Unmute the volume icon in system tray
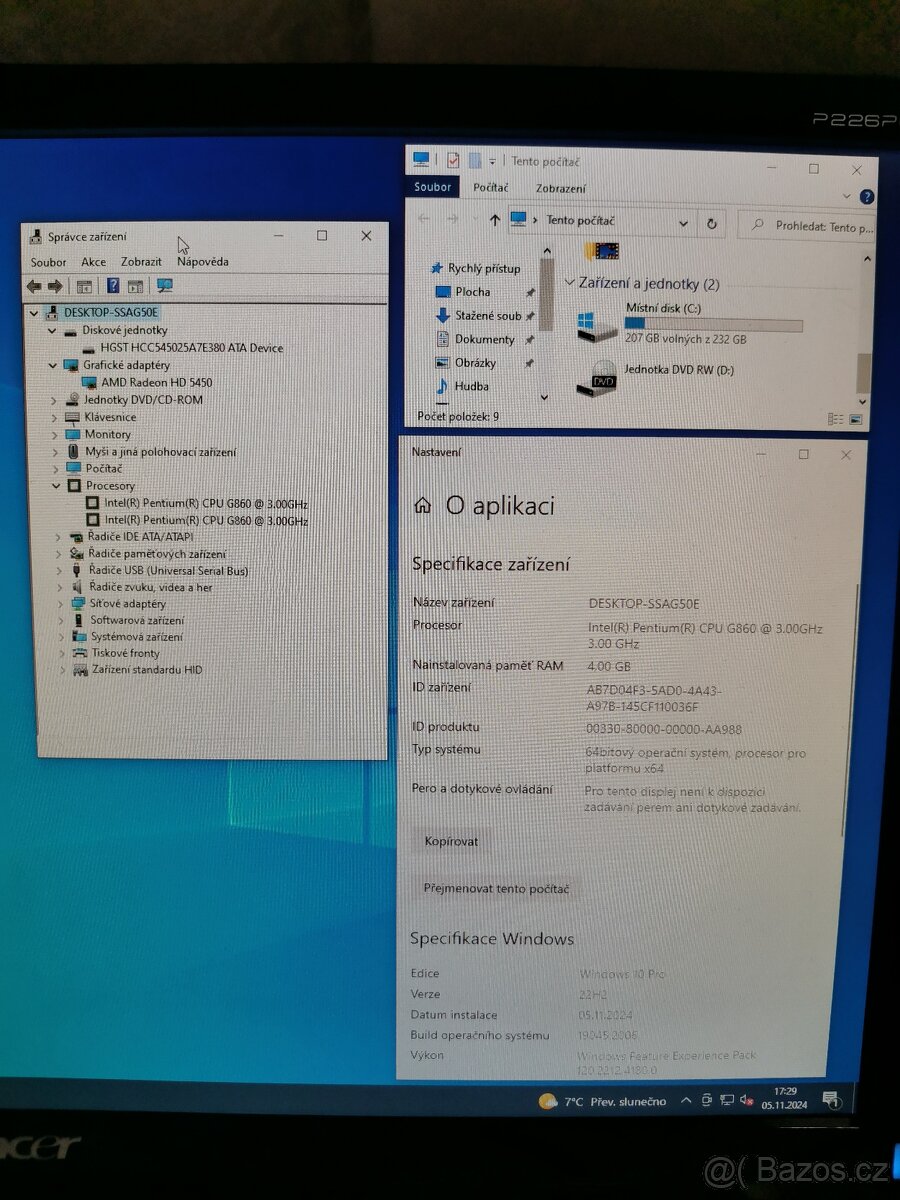The width and height of the screenshot is (900, 1200). pyautogui.click(x=746, y=1100)
